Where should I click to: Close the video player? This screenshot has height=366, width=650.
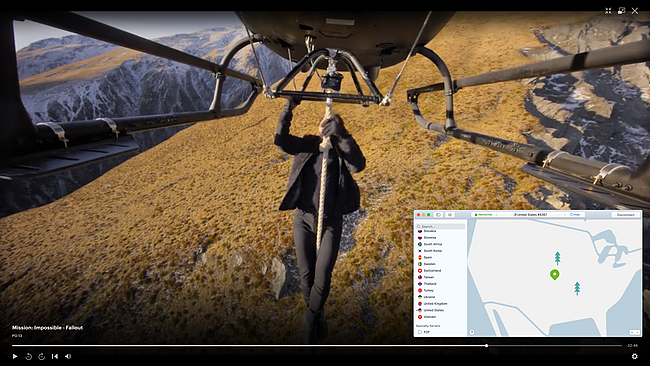[x=635, y=11]
